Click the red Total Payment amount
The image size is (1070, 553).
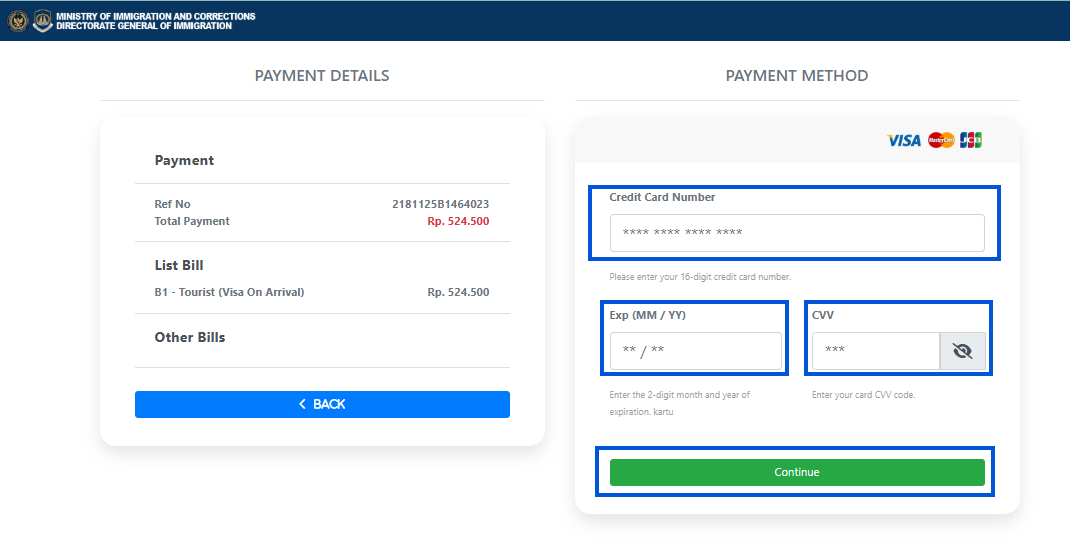458,221
